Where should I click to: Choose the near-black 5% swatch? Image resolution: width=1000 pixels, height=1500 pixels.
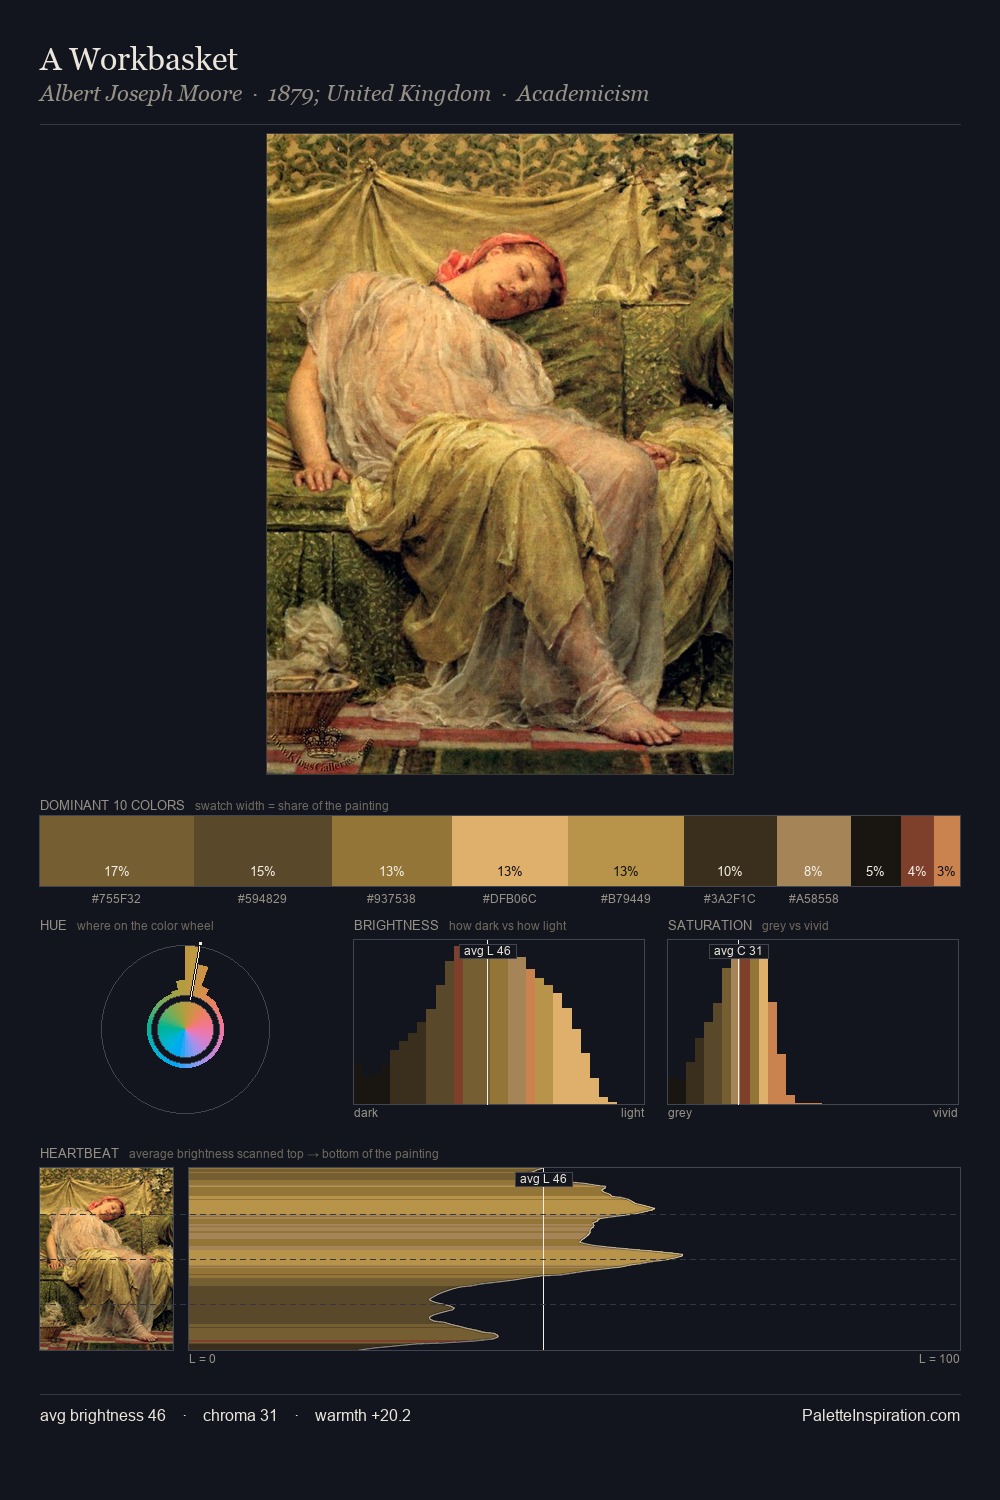click(876, 851)
